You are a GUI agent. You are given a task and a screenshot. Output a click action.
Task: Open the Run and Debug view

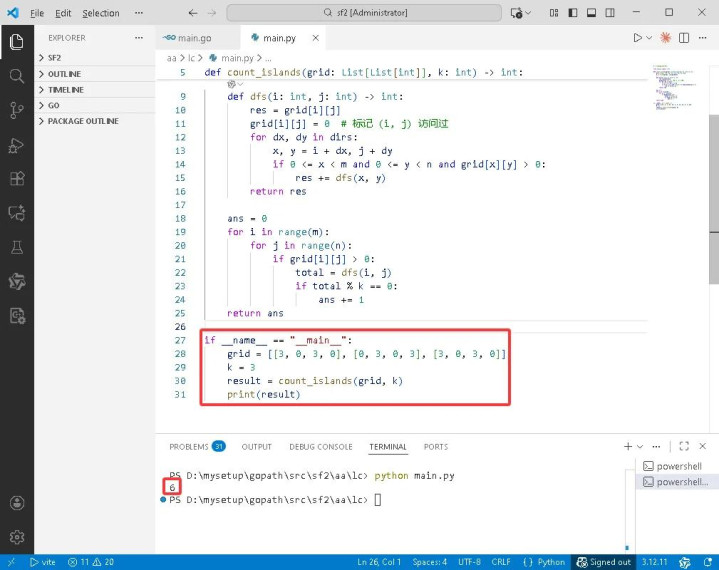point(16,145)
